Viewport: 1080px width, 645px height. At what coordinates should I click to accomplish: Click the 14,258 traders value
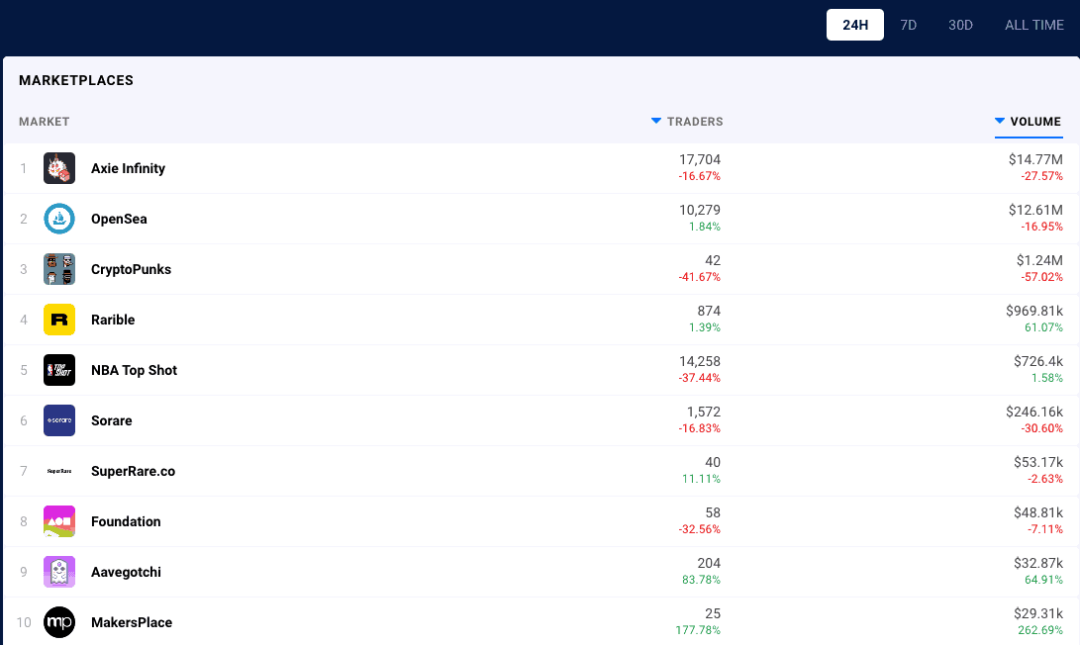coord(700,361)
